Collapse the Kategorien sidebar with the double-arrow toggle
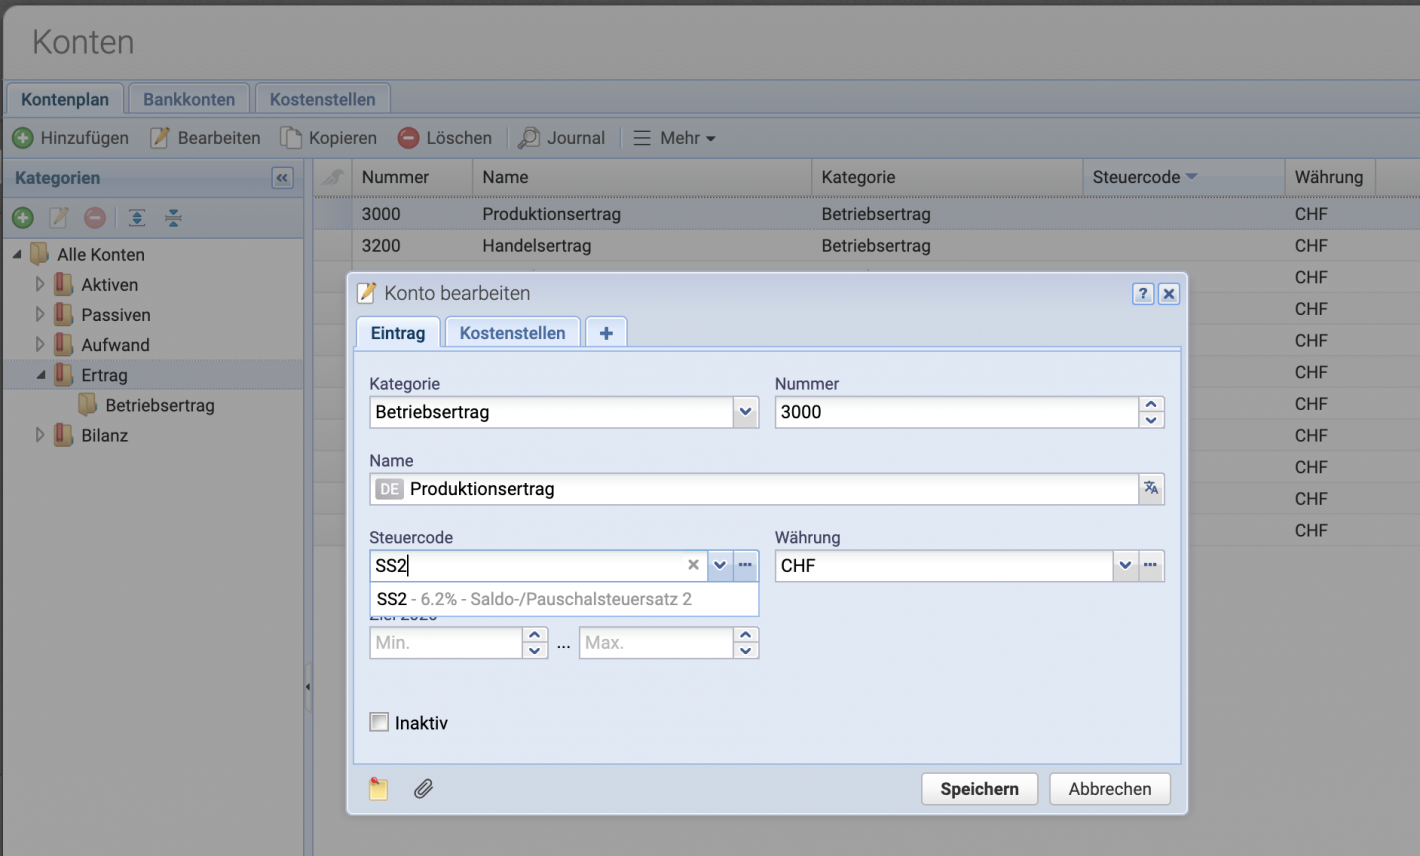The image size is (1420, 856). click(x=282, y=177)
